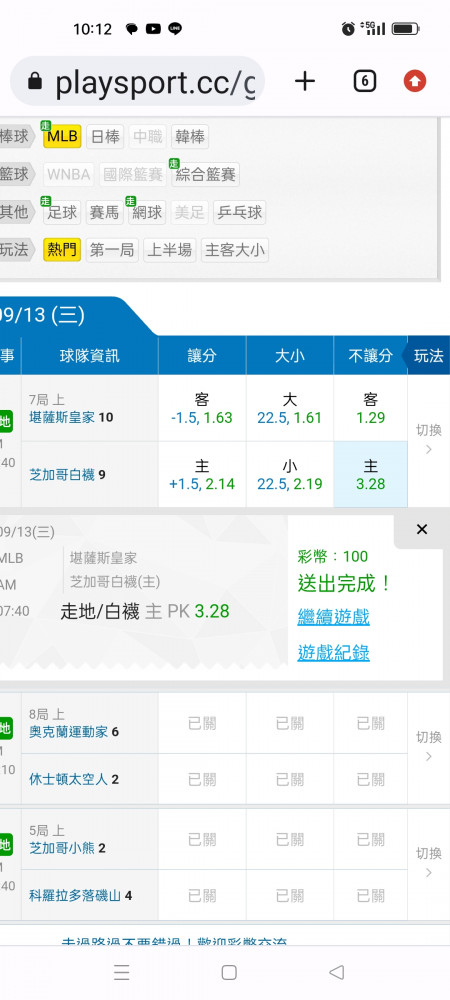
Task: Close the bet confirmation slip
Action: [421, 529]
